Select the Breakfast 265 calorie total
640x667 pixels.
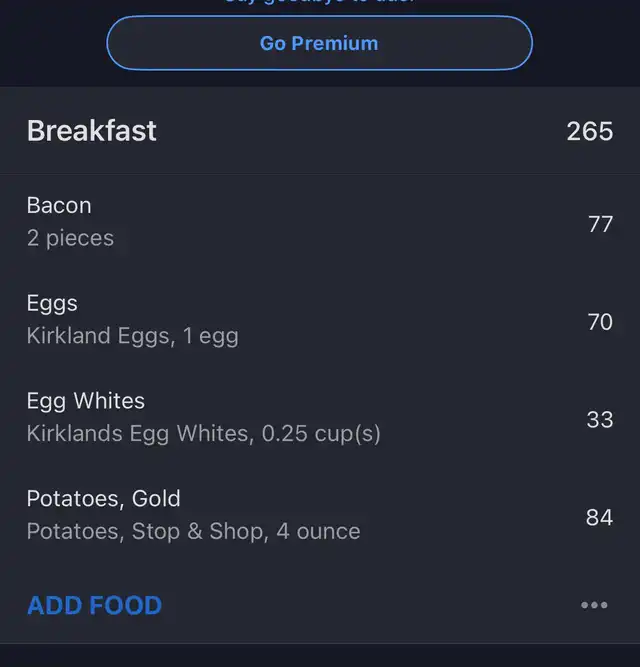click(589, 131)
